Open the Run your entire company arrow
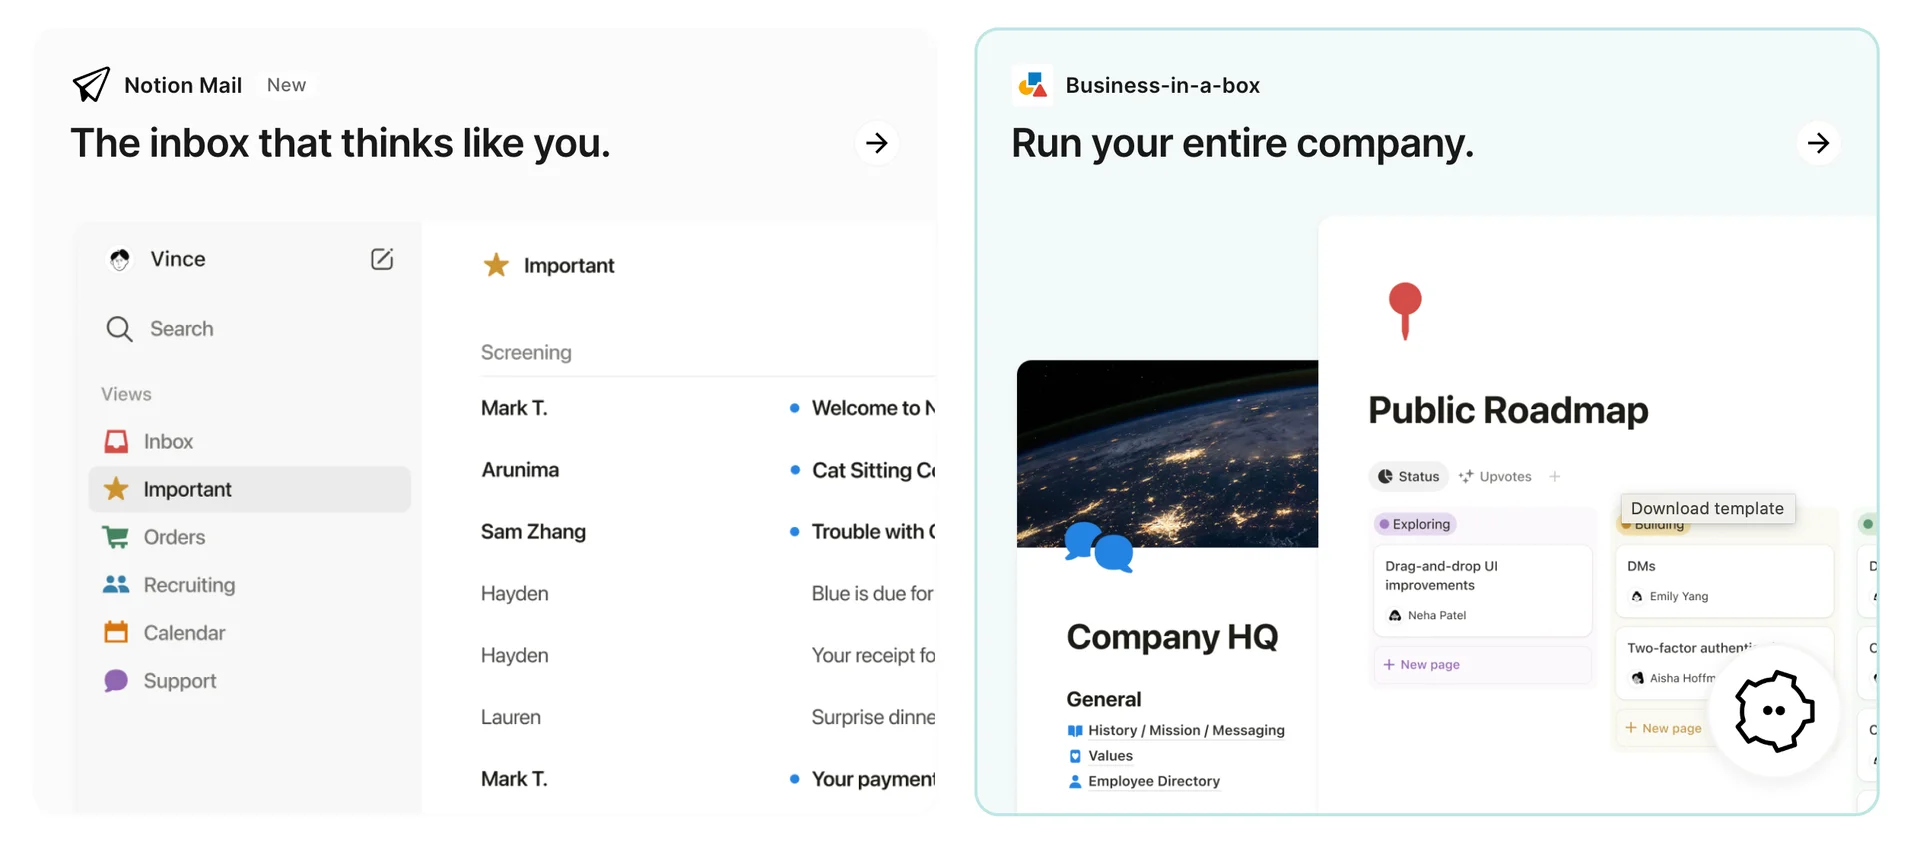 tap(1818, 143)
